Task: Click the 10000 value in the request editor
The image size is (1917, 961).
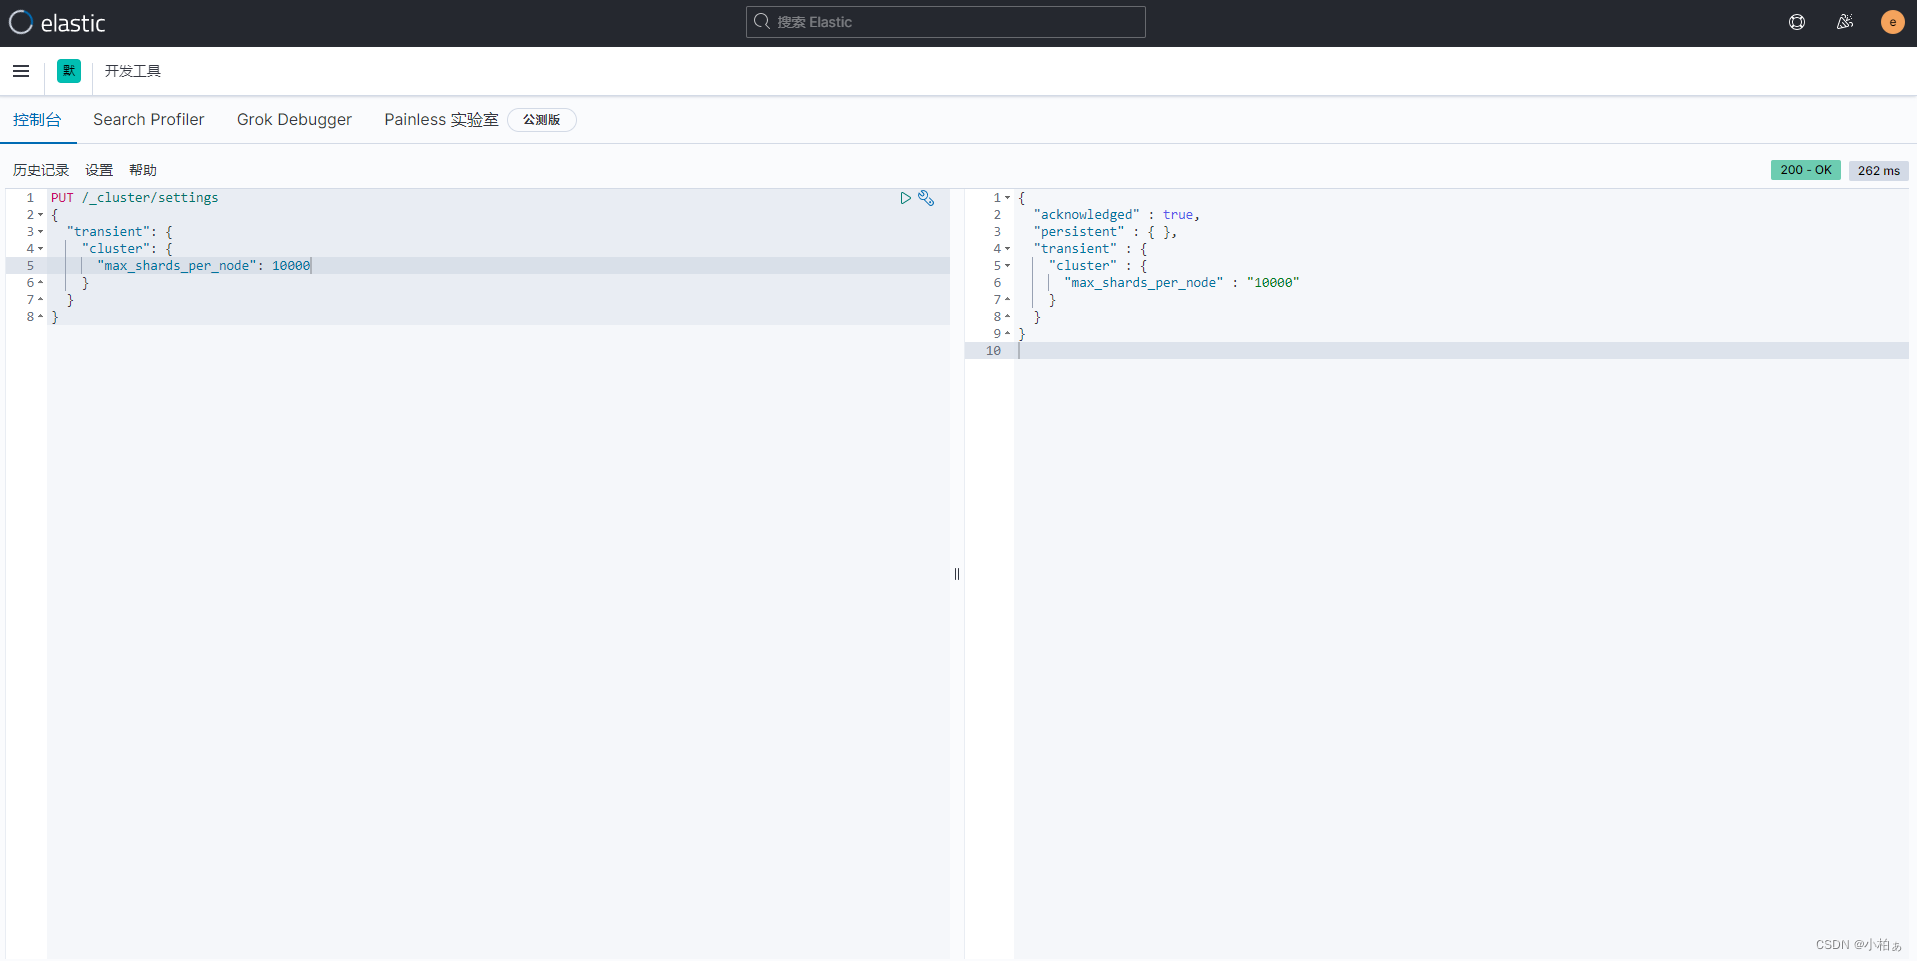Action: coord(291,266)
